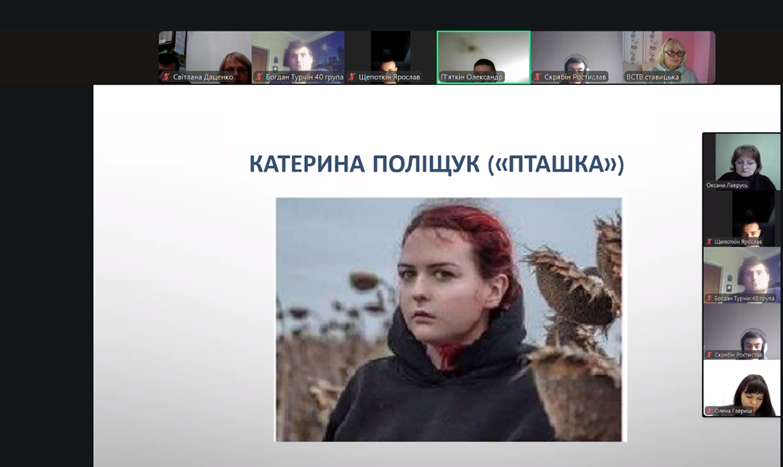Click the П'яткін Олександр name label
The width and height of the screenshot is (783, 467).
[472, 77]
